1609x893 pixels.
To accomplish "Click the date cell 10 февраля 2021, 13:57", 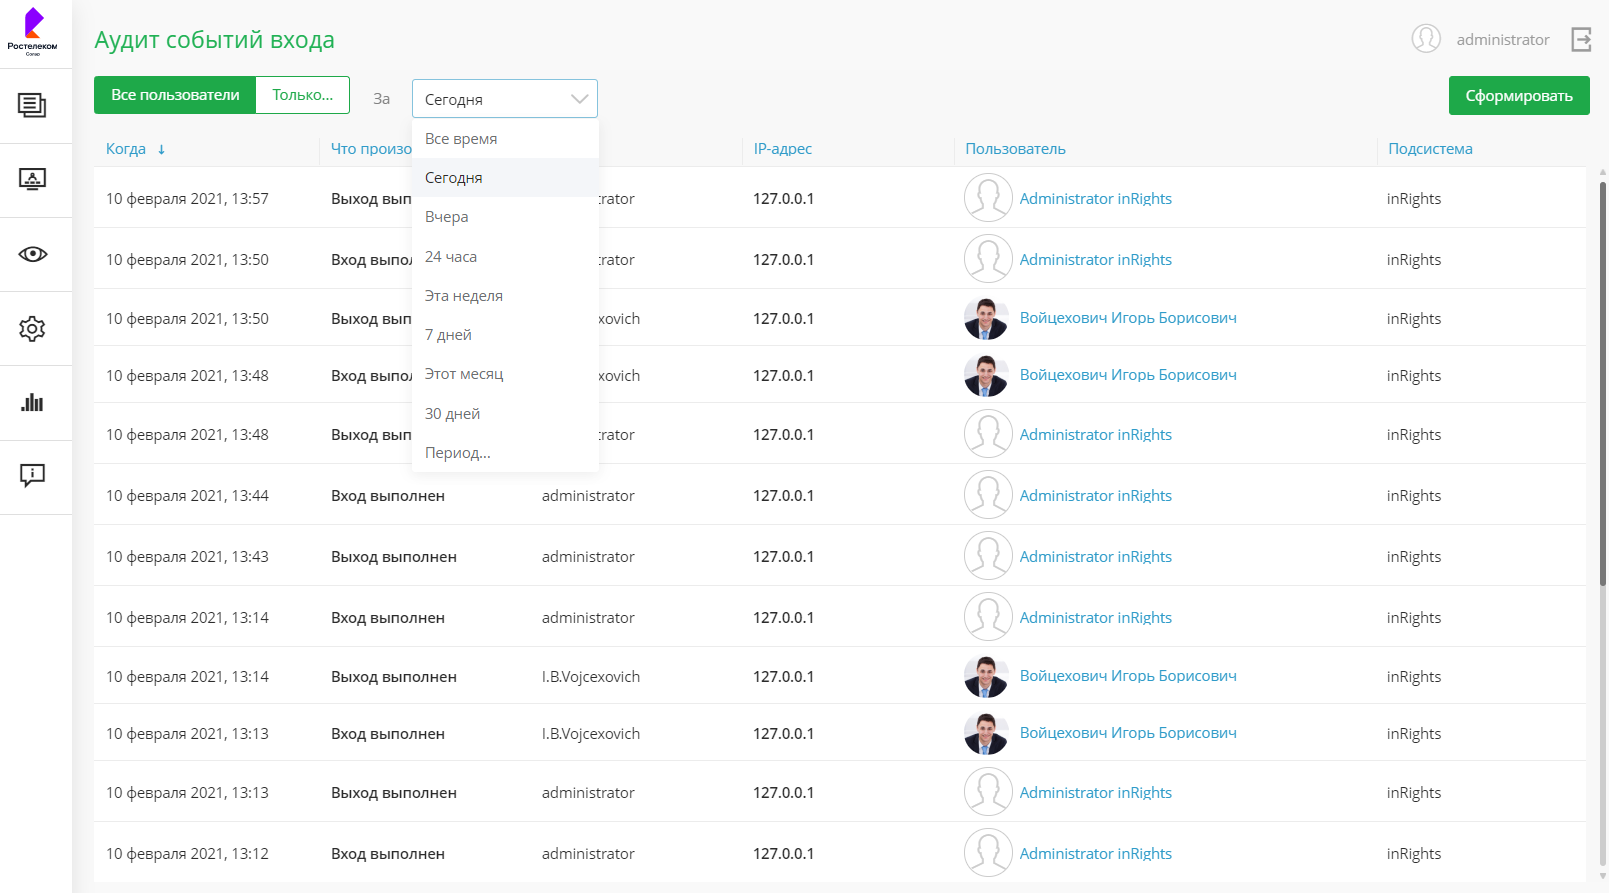I will [187, 199].
